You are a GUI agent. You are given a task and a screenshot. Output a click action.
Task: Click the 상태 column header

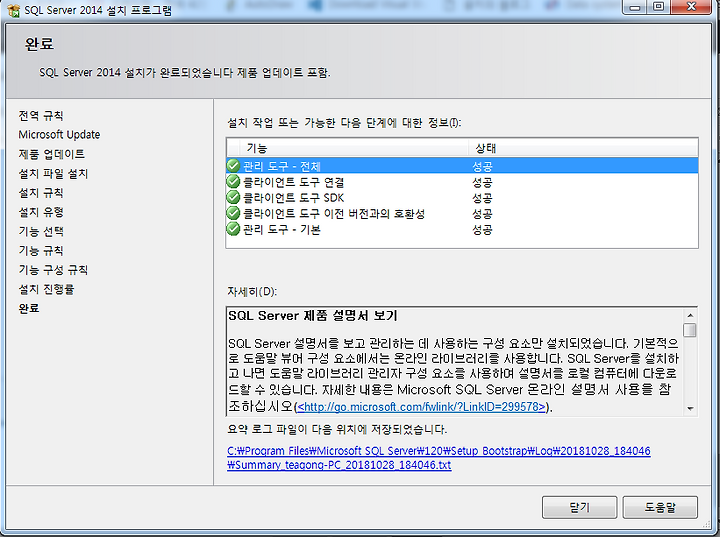point(583,148)
